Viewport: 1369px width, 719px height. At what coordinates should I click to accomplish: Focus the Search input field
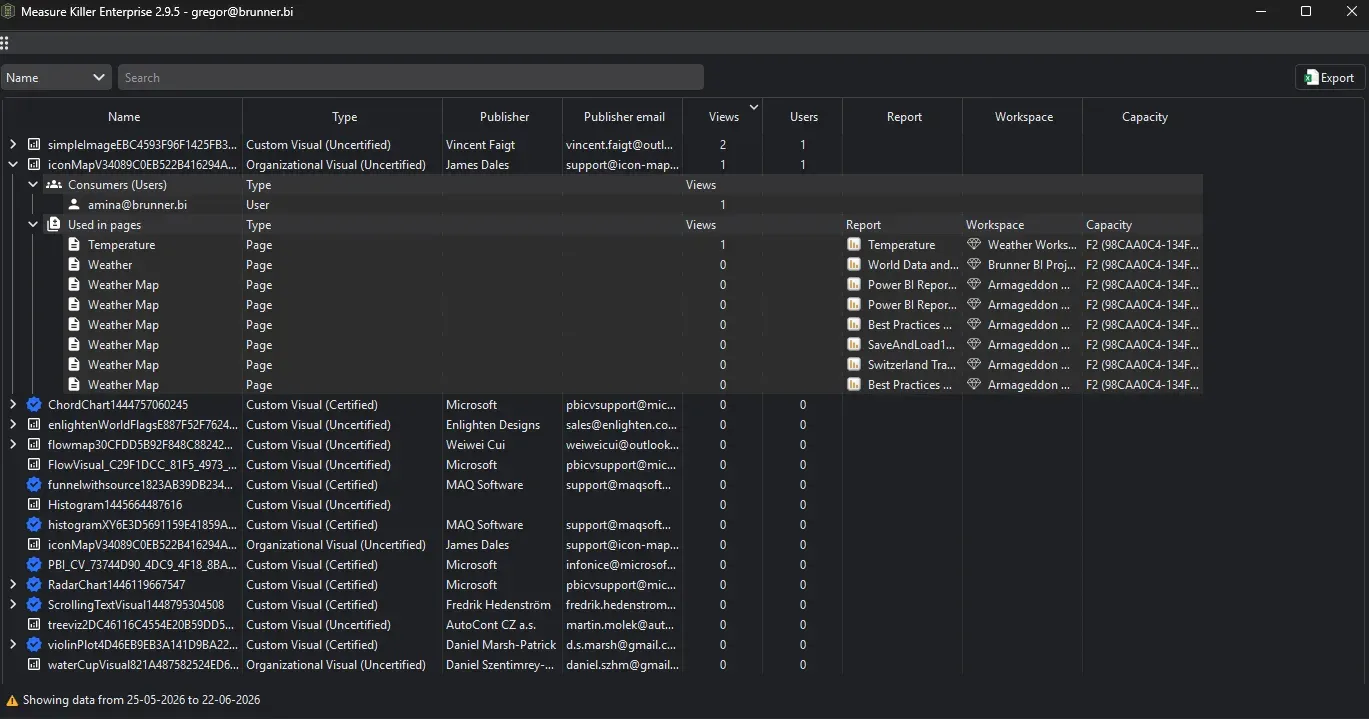coord(411,78)
